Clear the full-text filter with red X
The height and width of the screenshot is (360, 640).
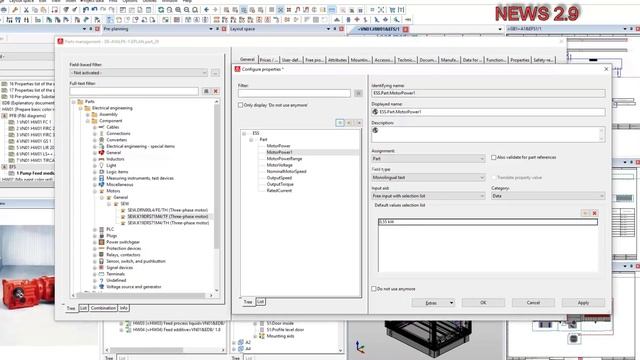pyautogui.click(x=216, y=91)
